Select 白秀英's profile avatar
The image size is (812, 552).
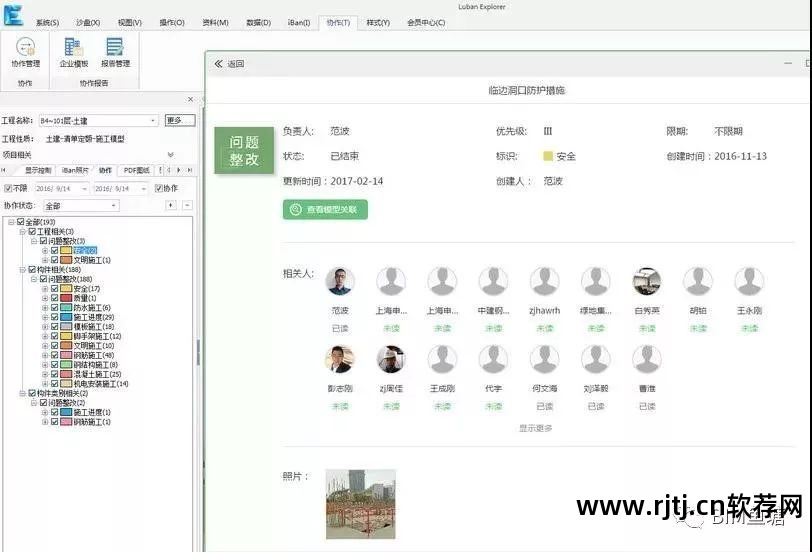point(647,281)
